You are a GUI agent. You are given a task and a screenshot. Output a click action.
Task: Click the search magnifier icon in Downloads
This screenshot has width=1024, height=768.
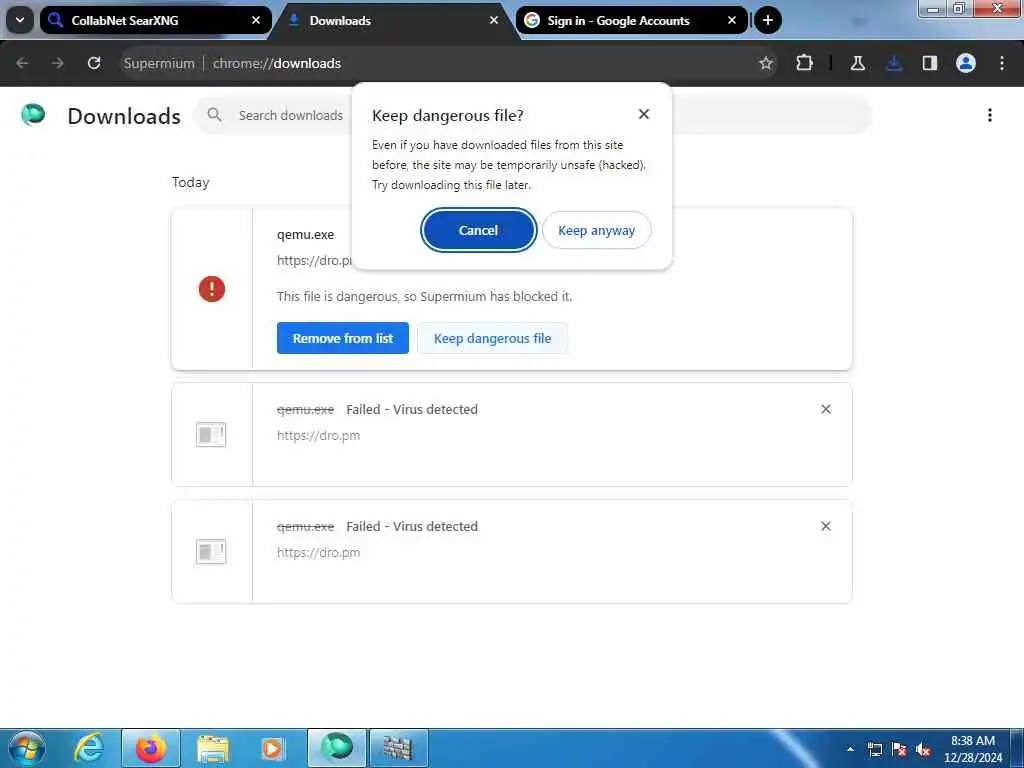point(214,115)
